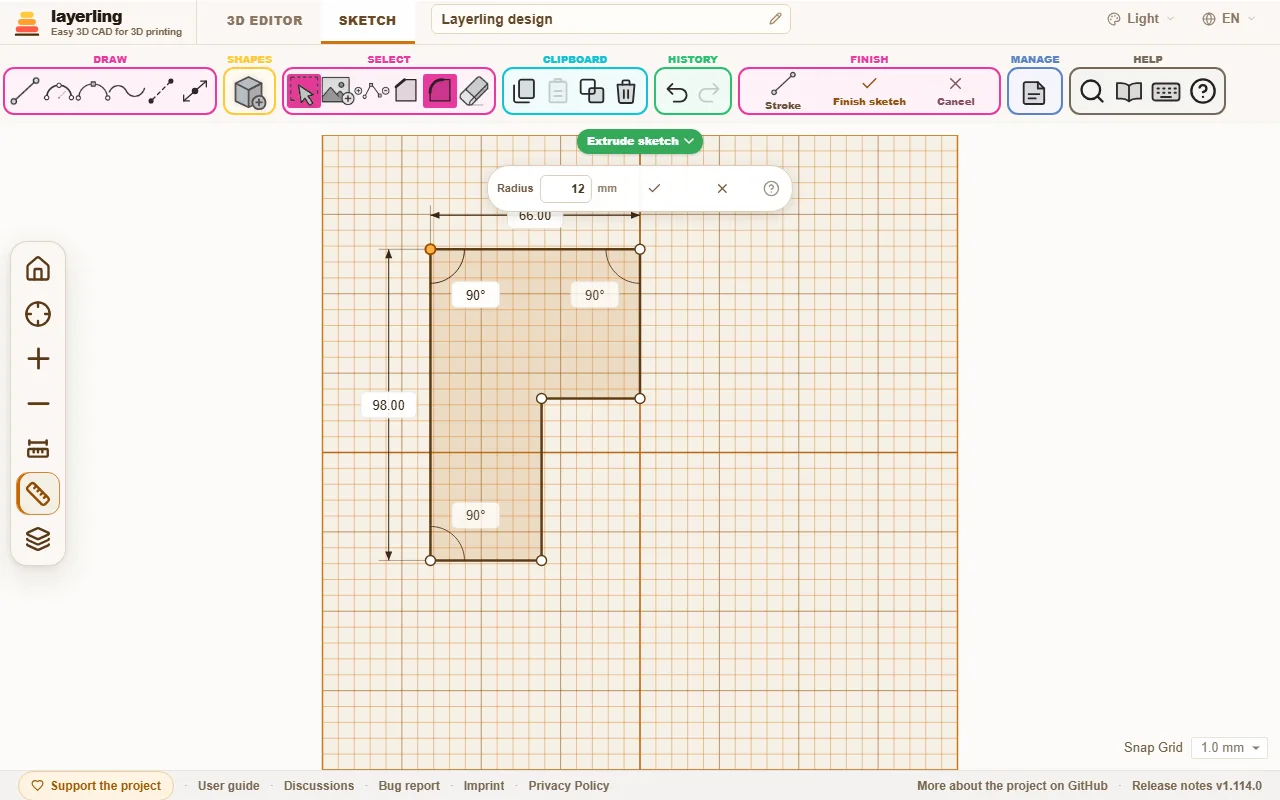Open the Light theme dropdown
The height and width of the screenshot is (800, 1280).
pyautogui.click(x=1141, y=19)
